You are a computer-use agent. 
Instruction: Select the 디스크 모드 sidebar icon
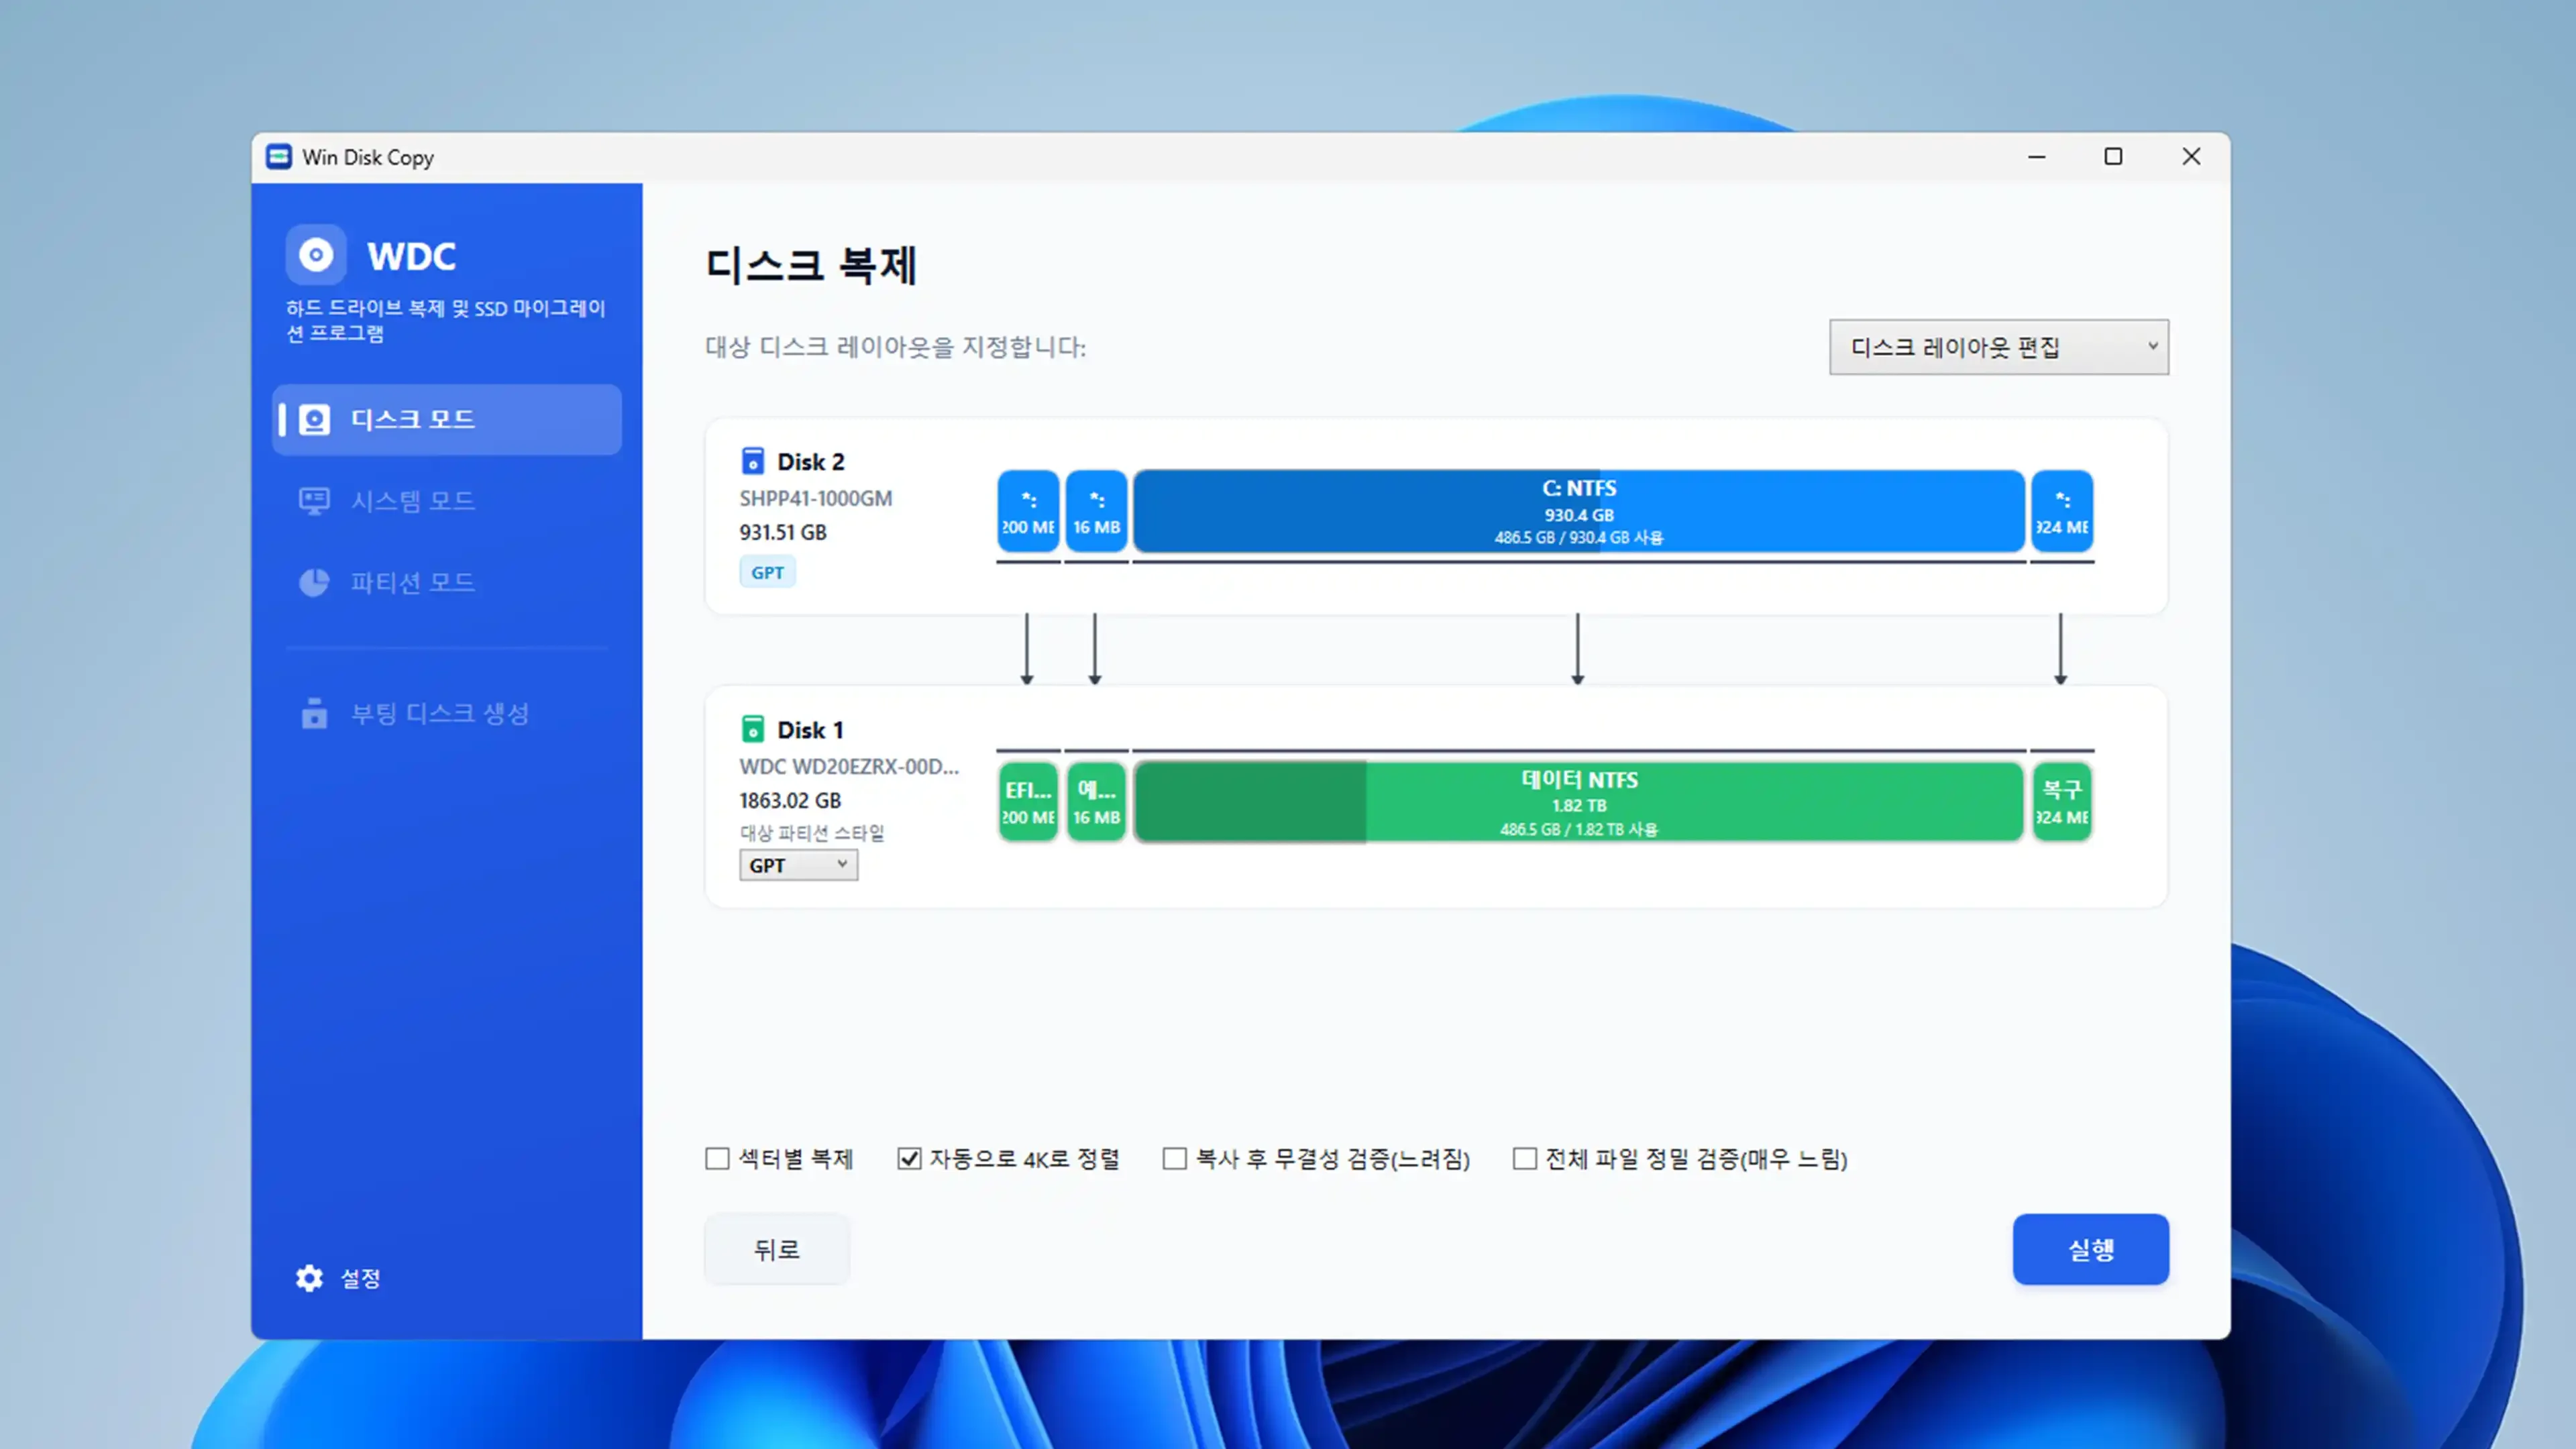315,419
